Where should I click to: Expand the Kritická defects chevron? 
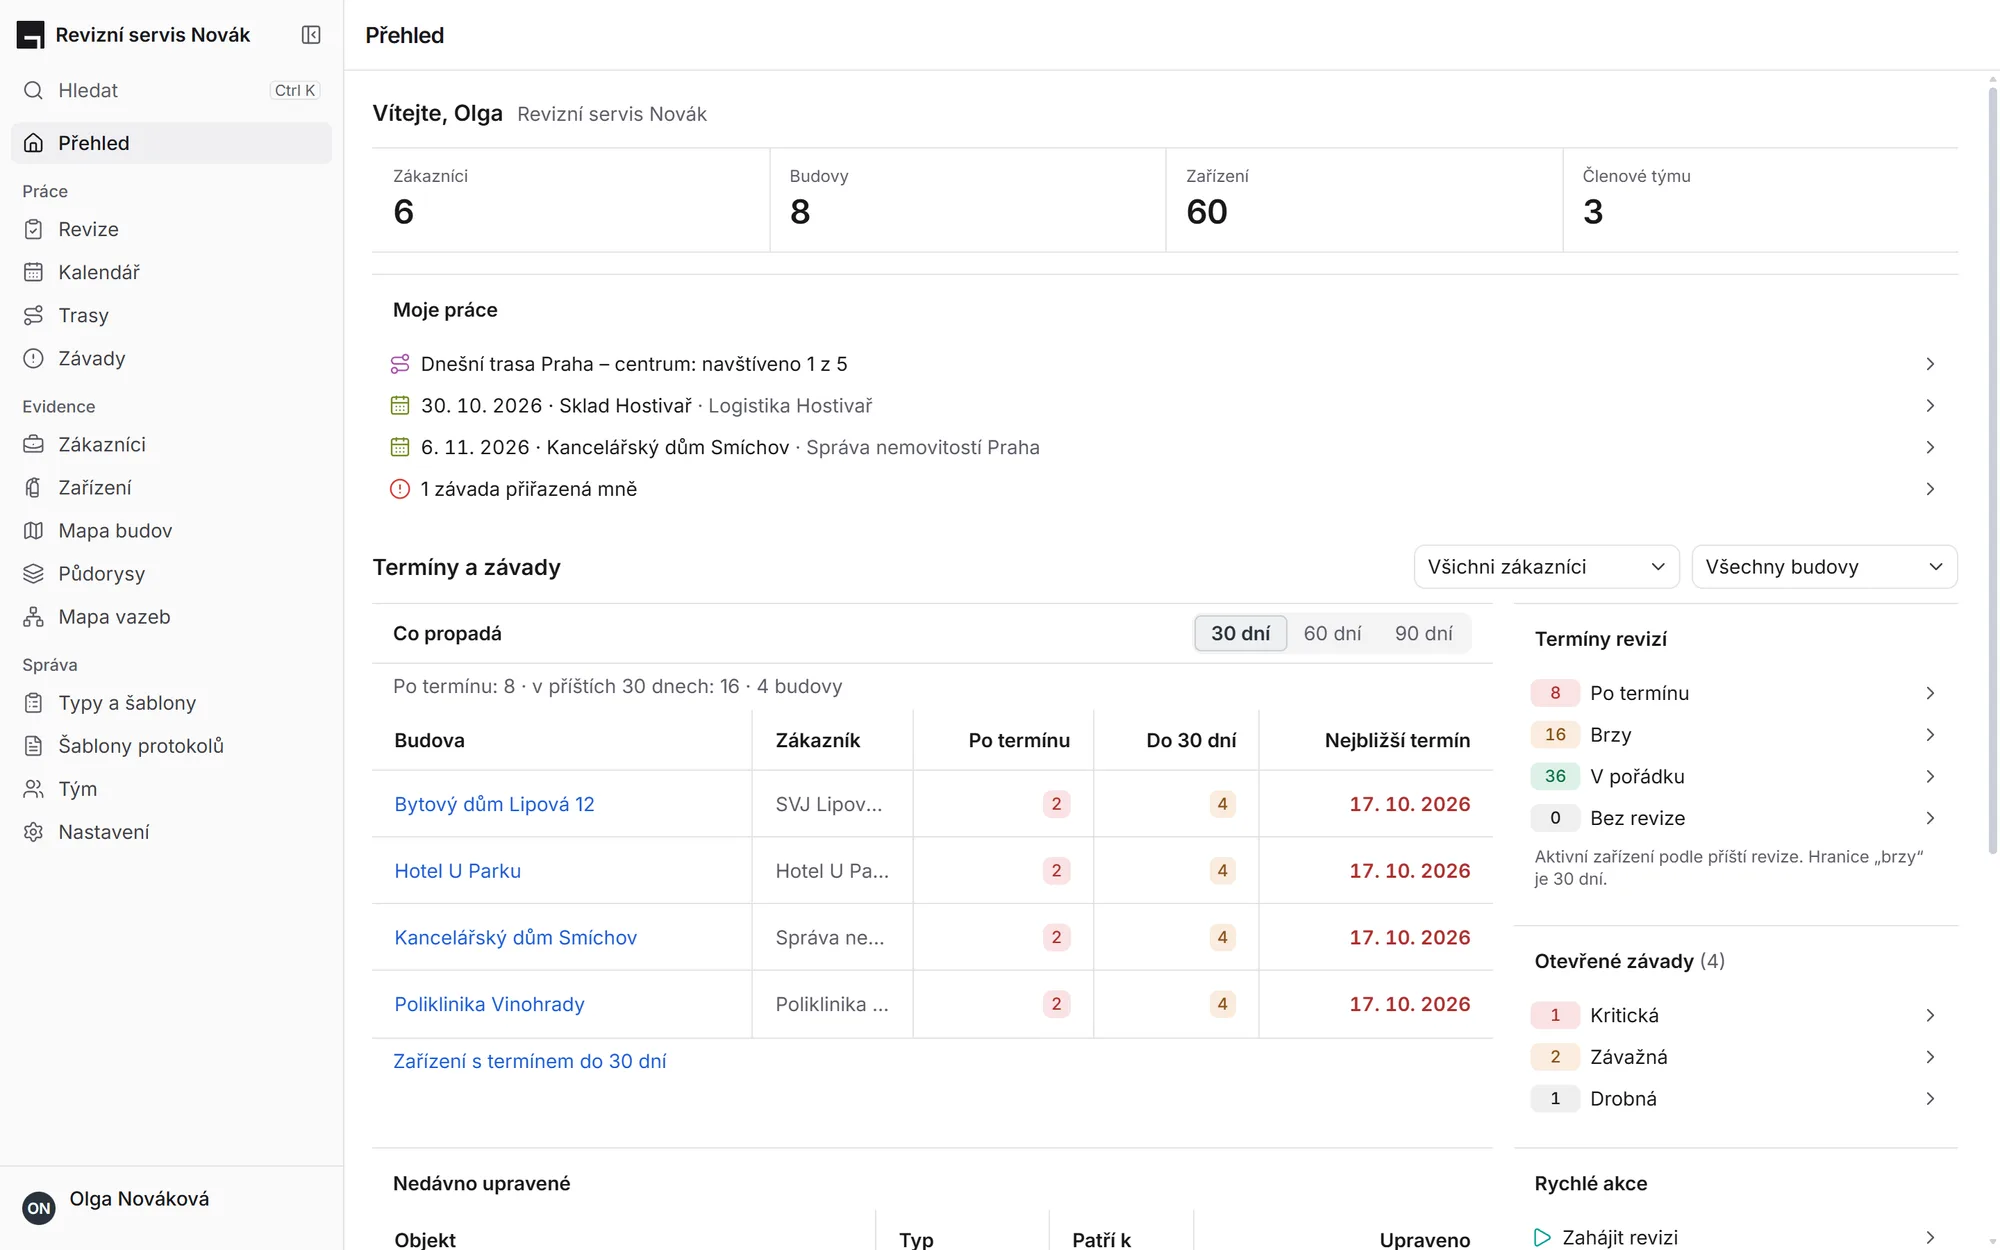pos(1930,1015)
